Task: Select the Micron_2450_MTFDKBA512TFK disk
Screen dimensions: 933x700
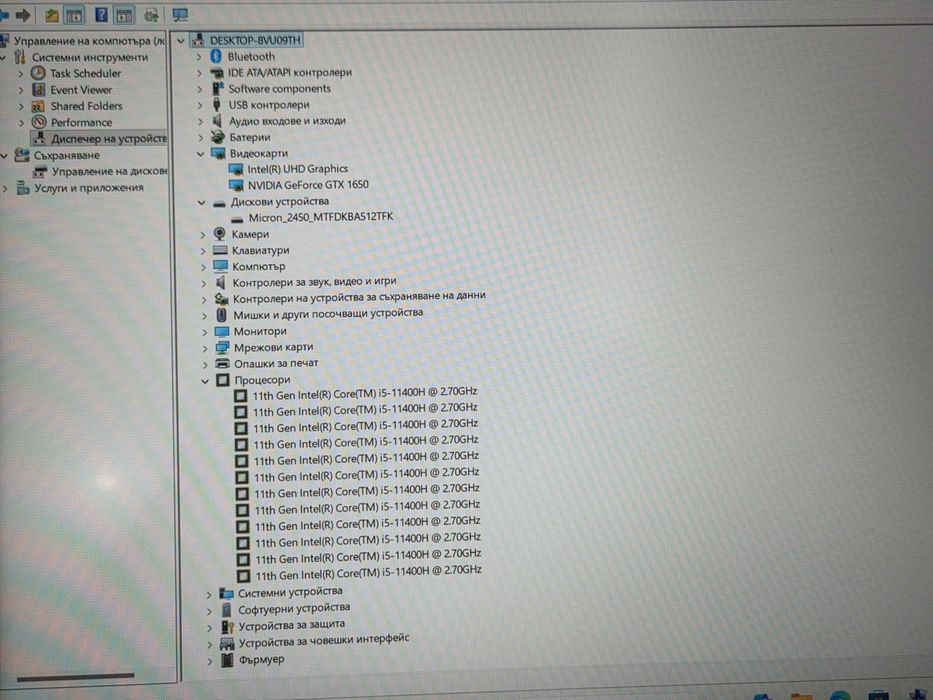Action: tap(321, 217)
